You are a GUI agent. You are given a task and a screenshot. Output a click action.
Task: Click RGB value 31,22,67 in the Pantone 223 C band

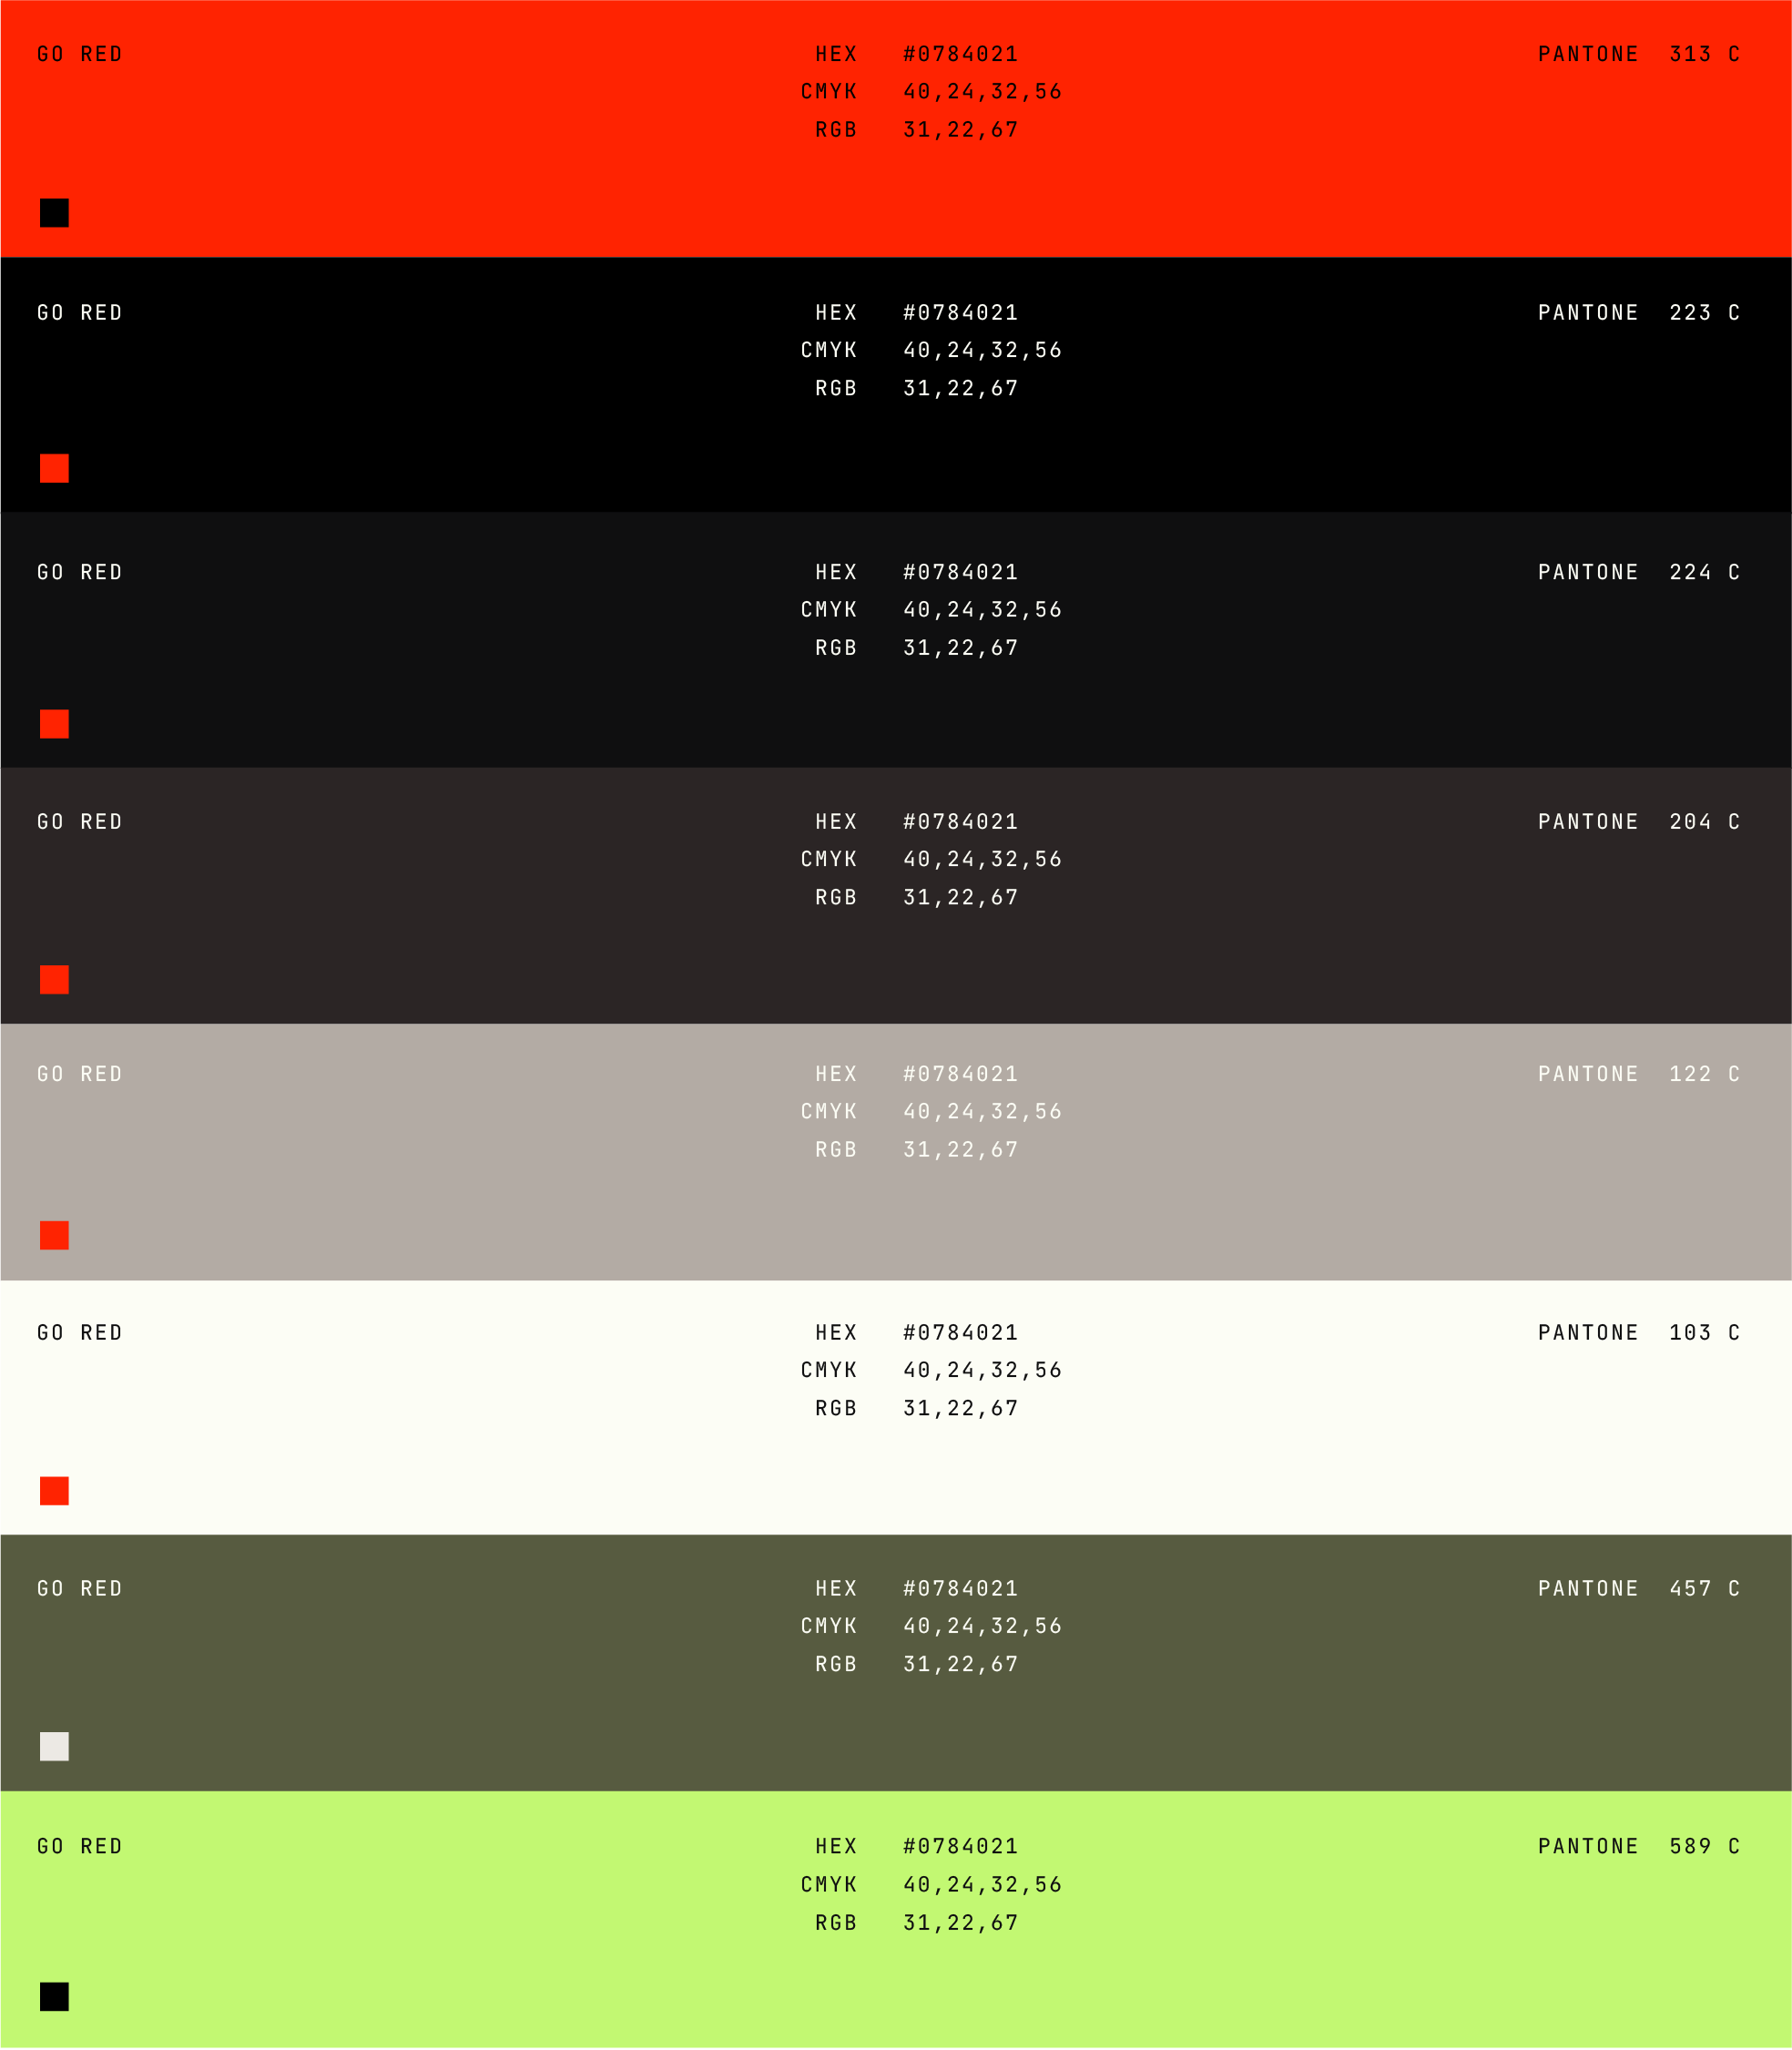(x=960, y=389)
